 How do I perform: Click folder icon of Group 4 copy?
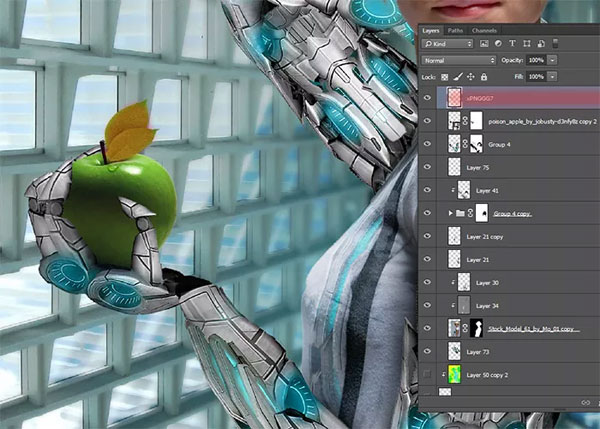coord(461,213)
